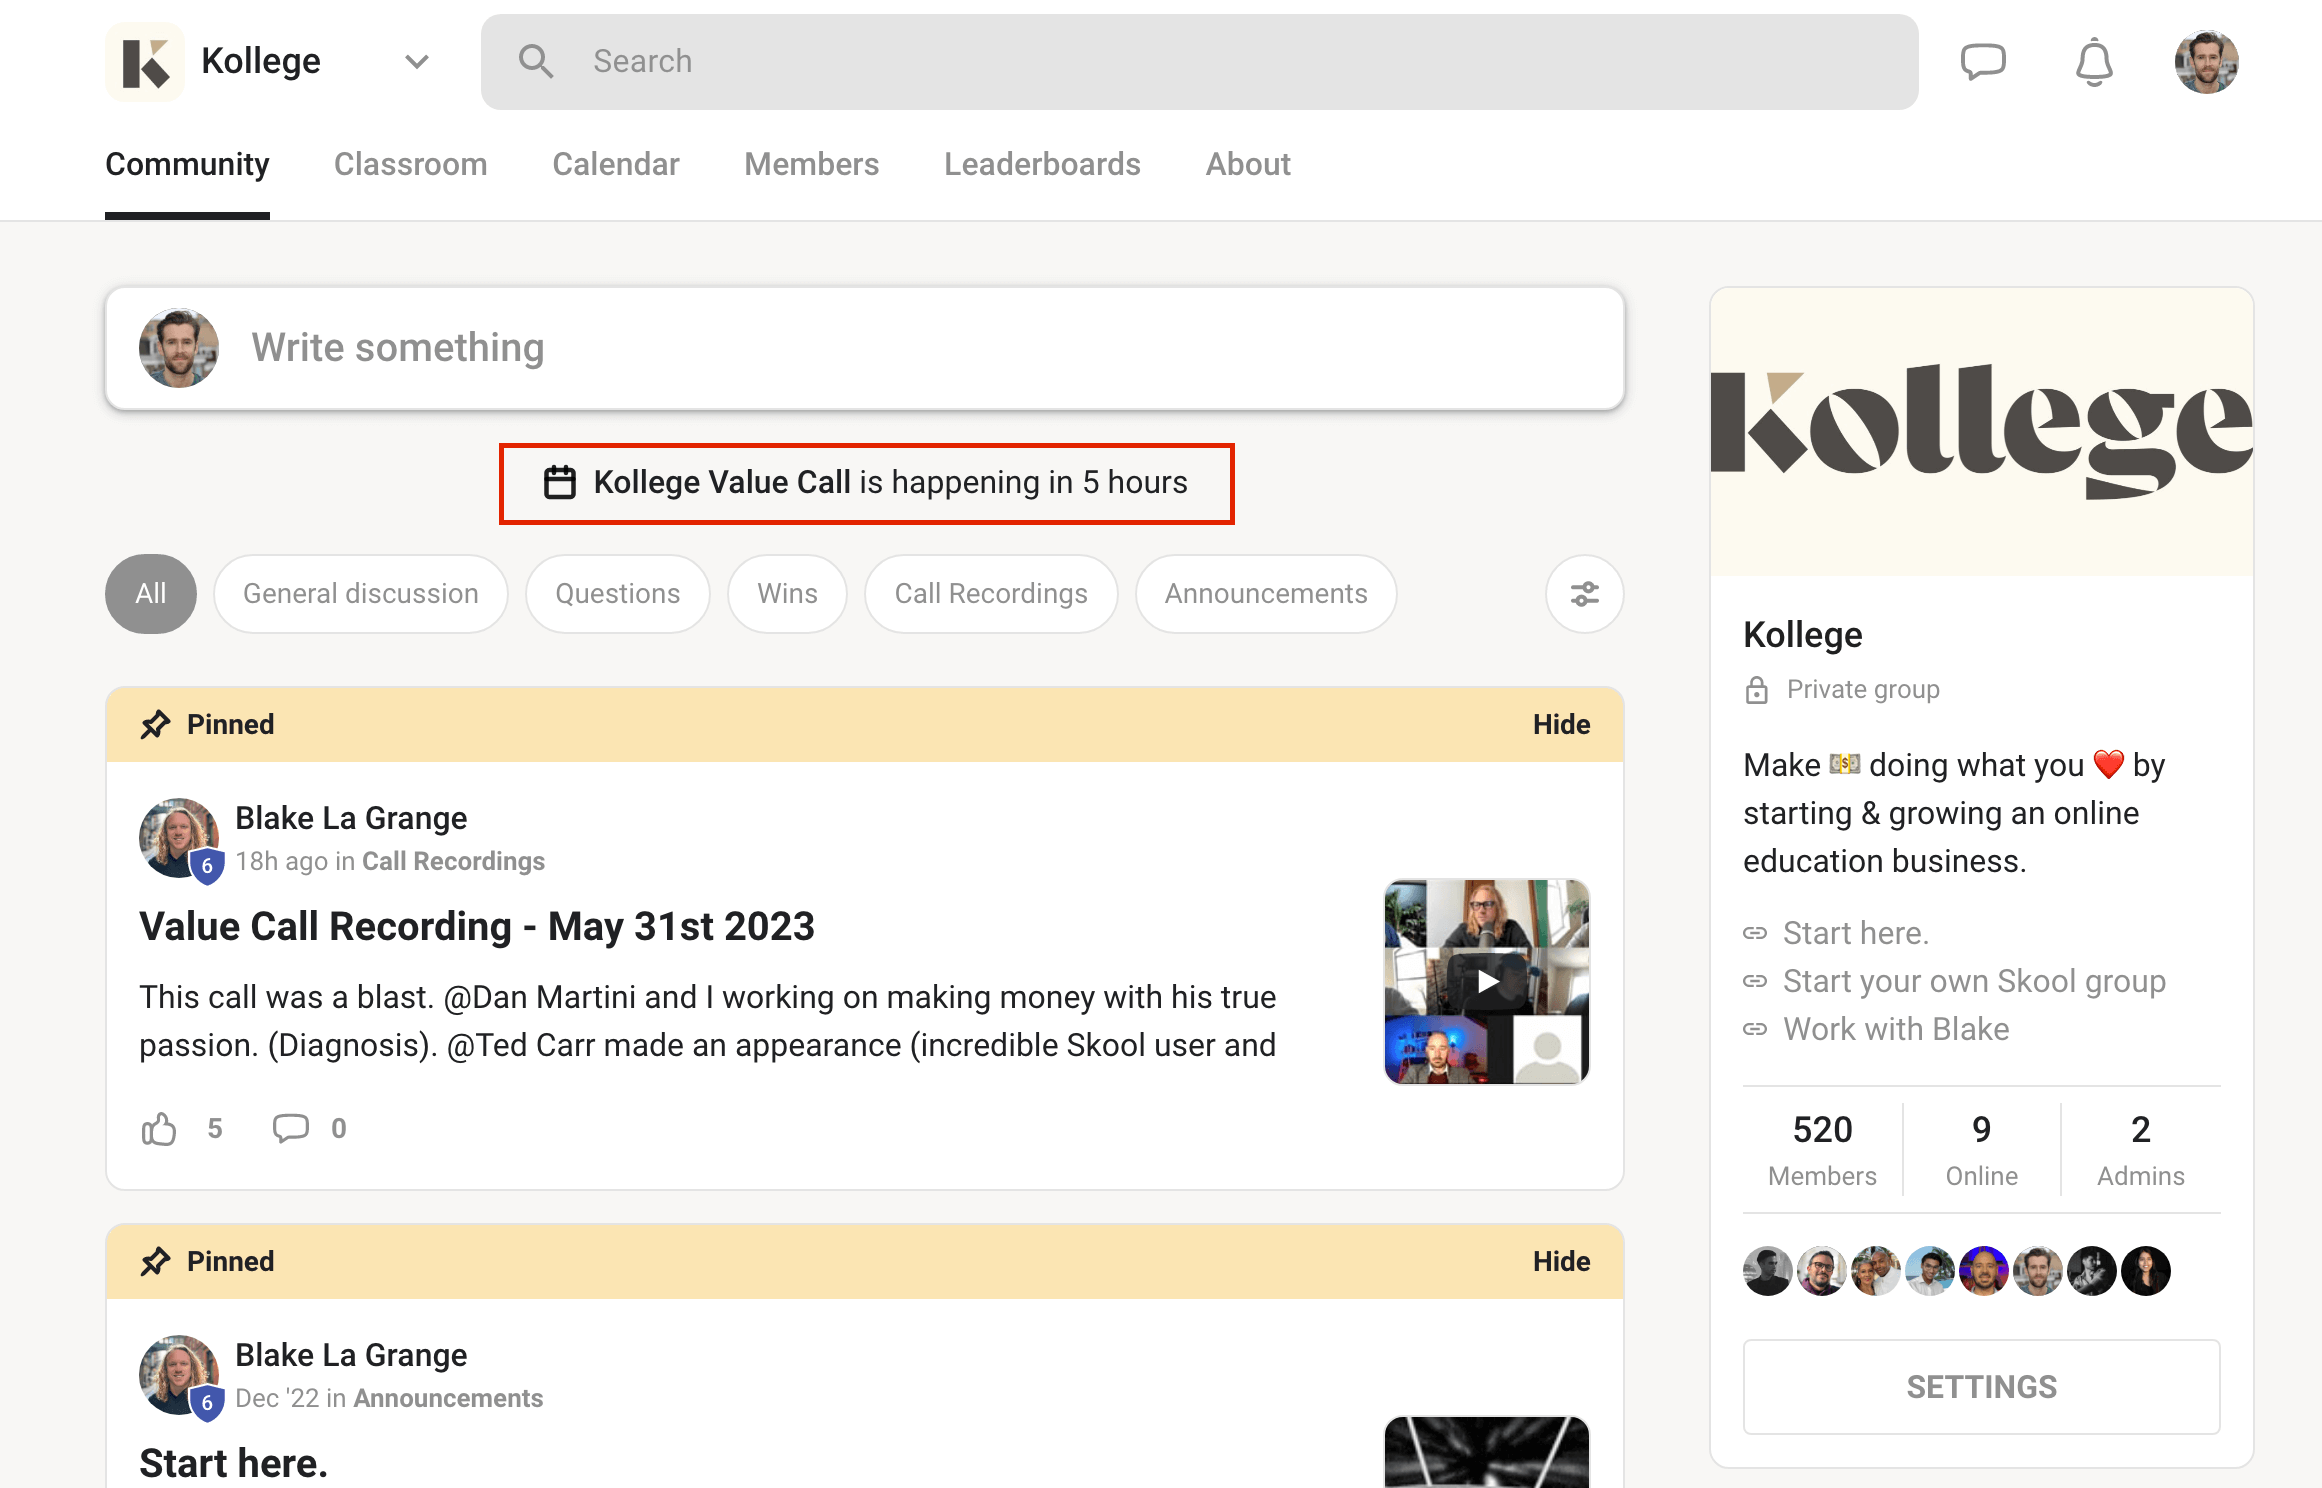Click the pin icon on the first pinned post
The height and width of the screenshot is (1488, 2322).
157,724
